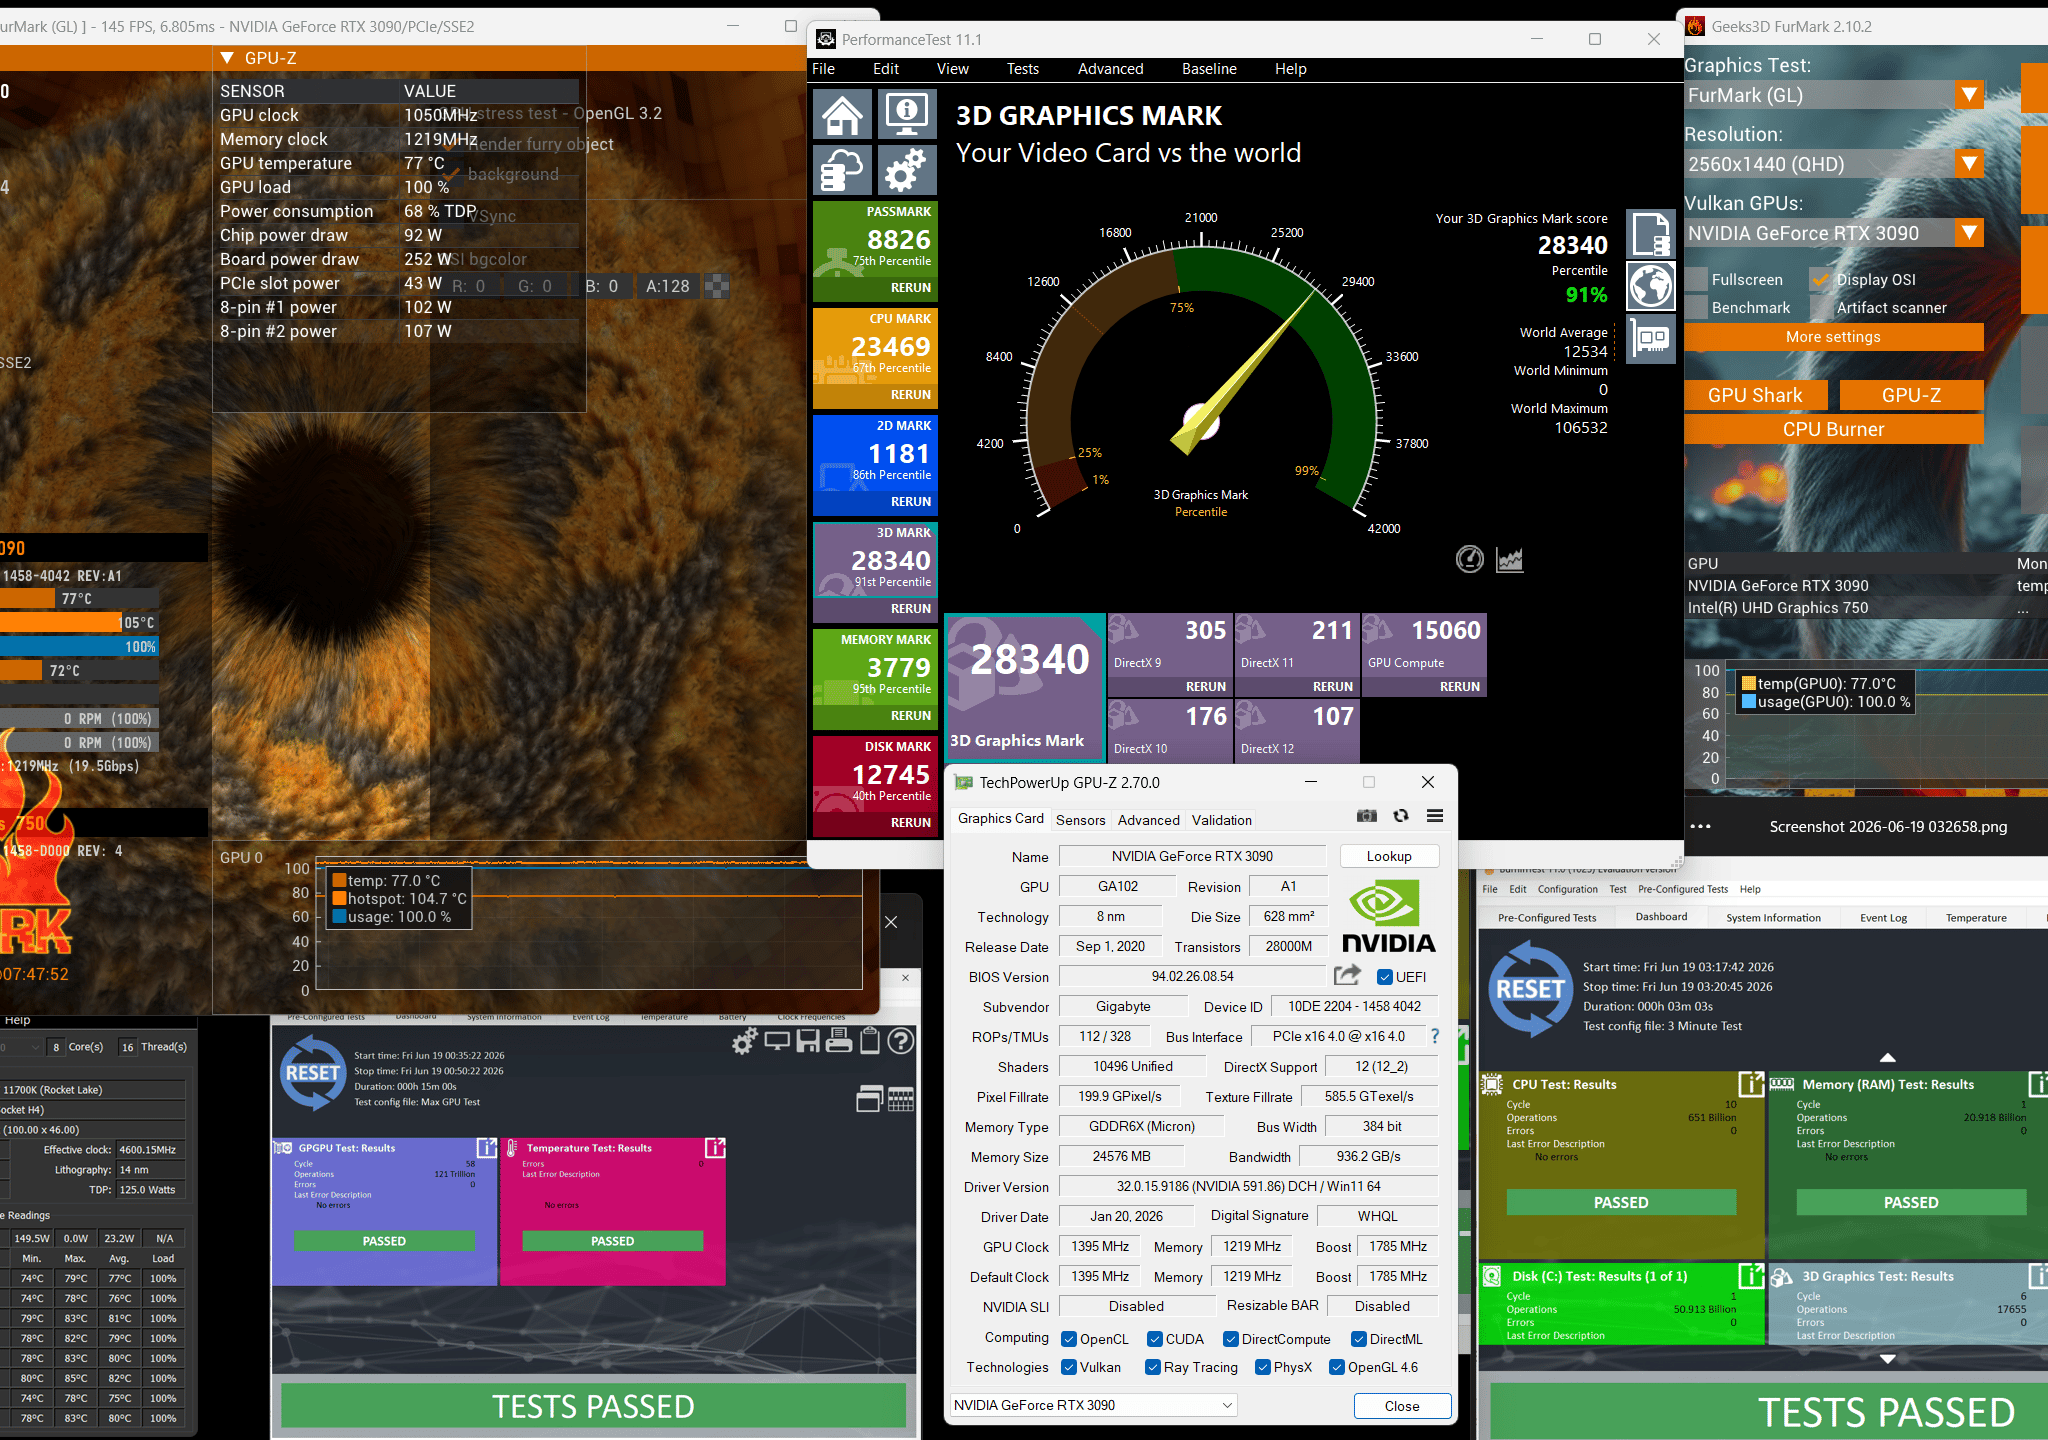
Task: Open the Graphics Test FurMark (GL) dropdown
Action: pos(1970,95)
